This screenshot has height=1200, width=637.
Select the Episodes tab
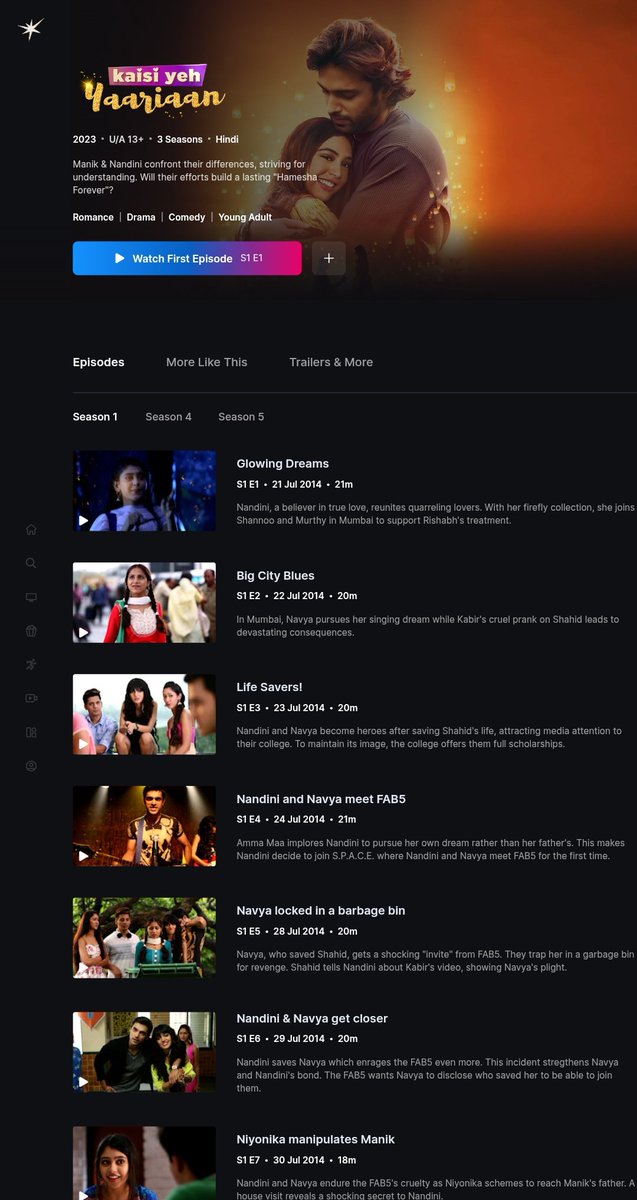(x=99, y=362)
